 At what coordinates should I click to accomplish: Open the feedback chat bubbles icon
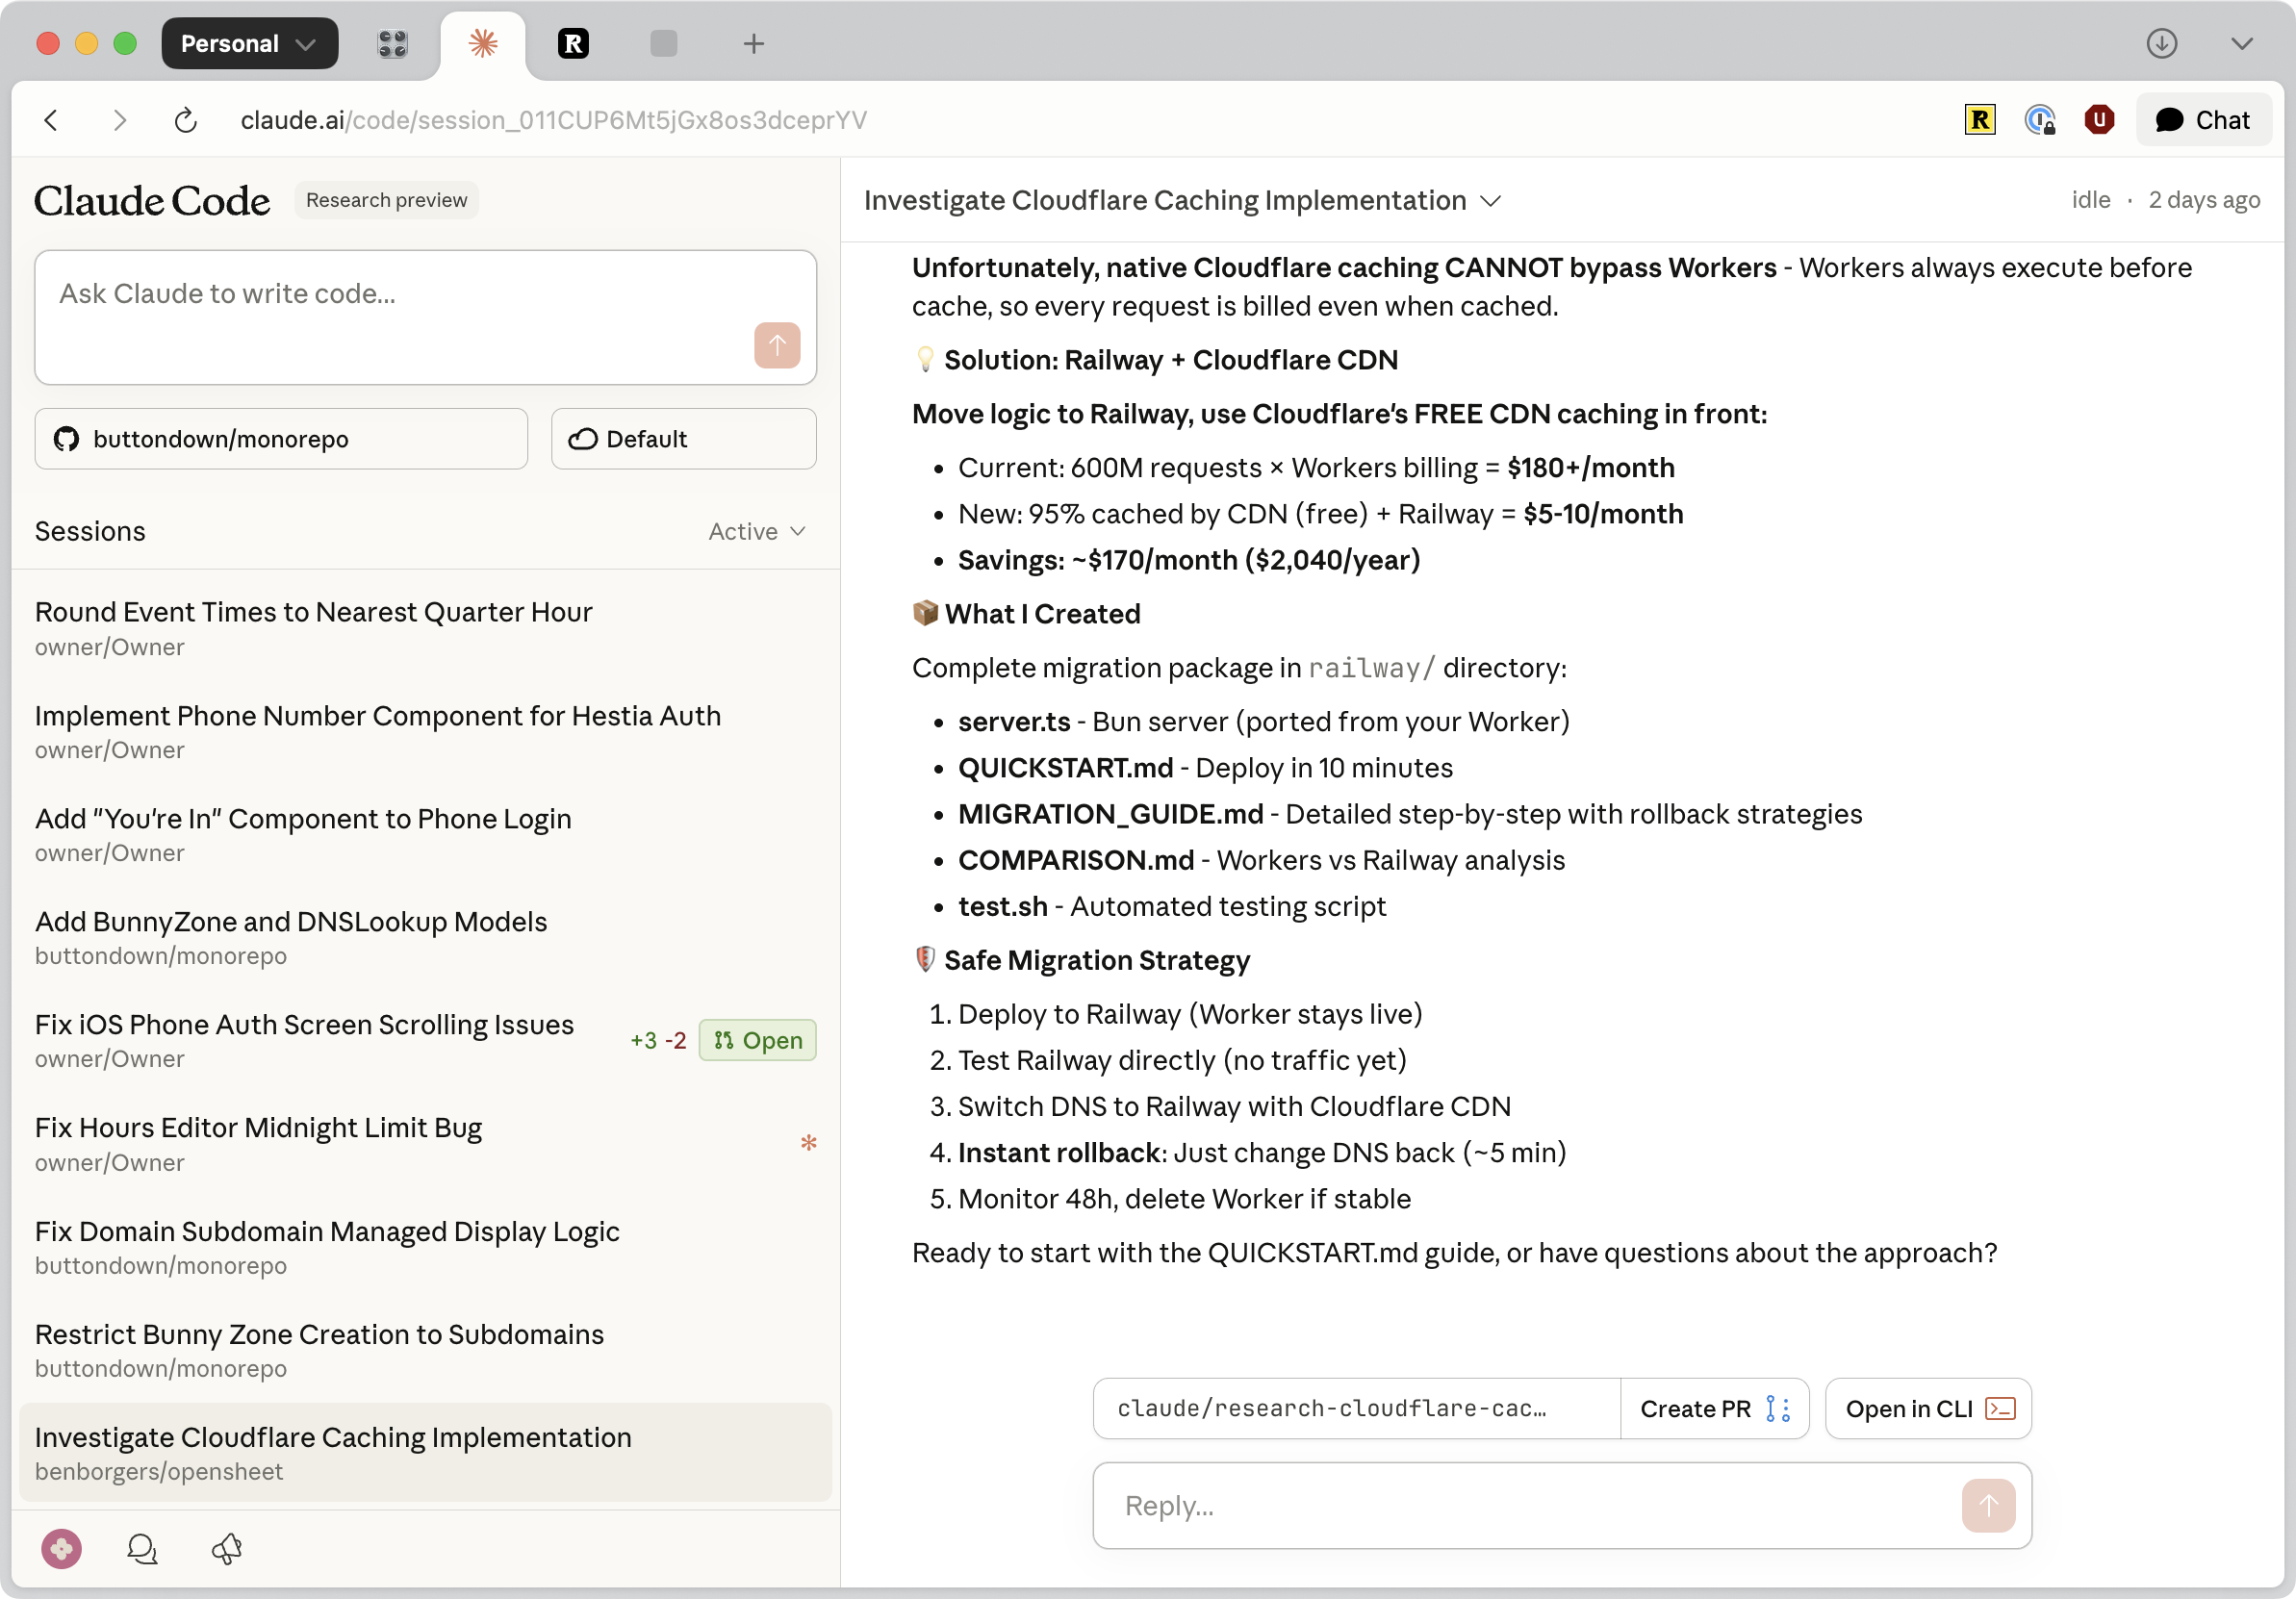[142, 1549]
